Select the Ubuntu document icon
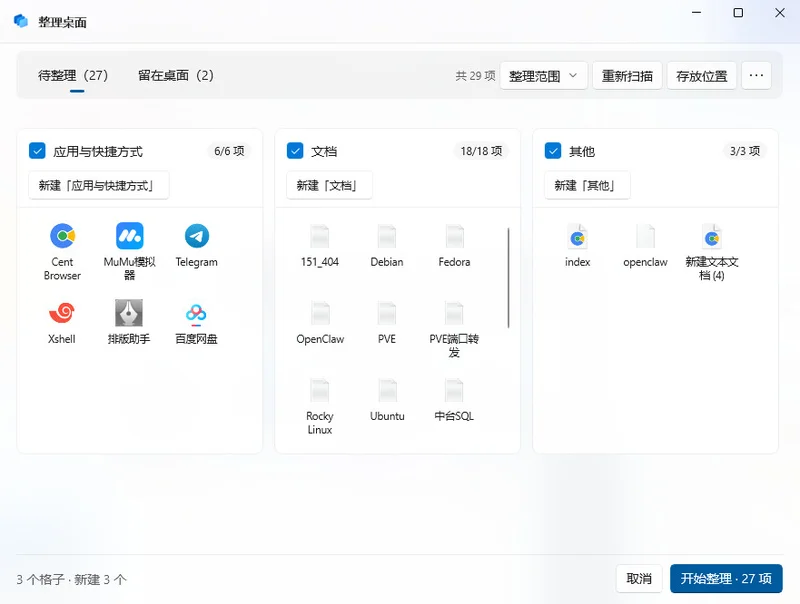The image size is (800, 604). pyautogui.click(x=387, y=390)
